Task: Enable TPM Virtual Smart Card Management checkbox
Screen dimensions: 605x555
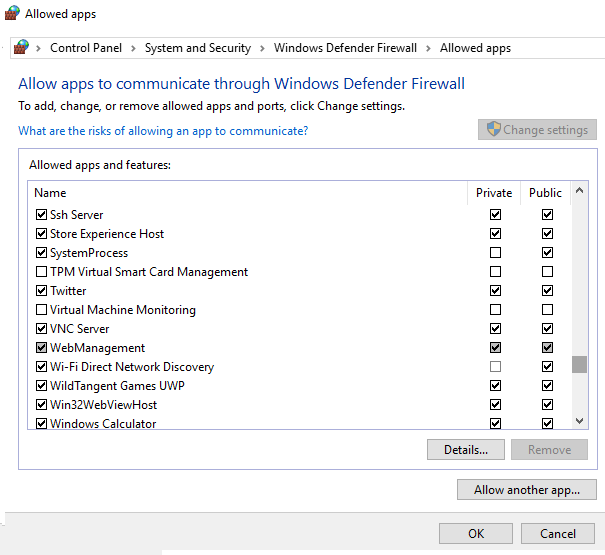Action: [41, 272]
